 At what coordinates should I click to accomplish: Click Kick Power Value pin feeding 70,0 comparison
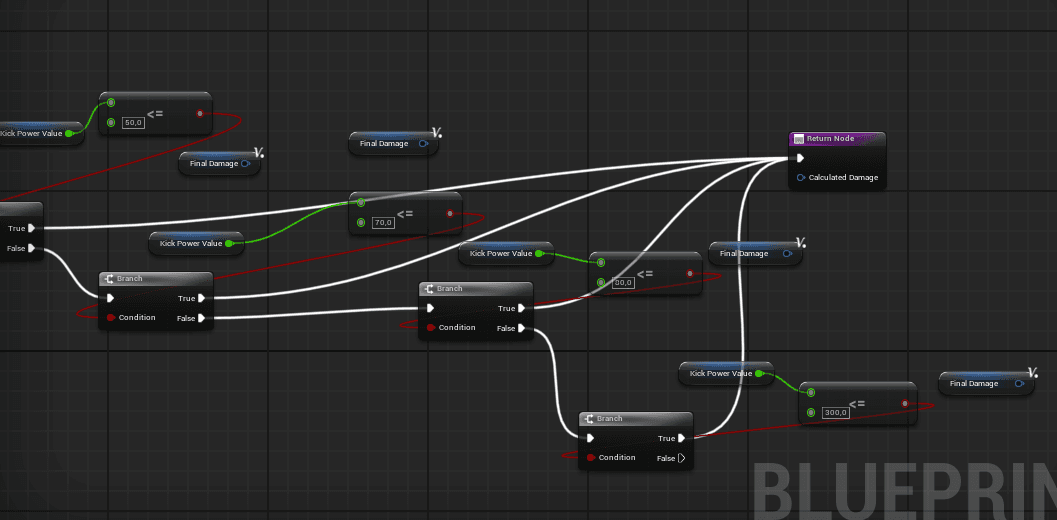click(229, 243)
